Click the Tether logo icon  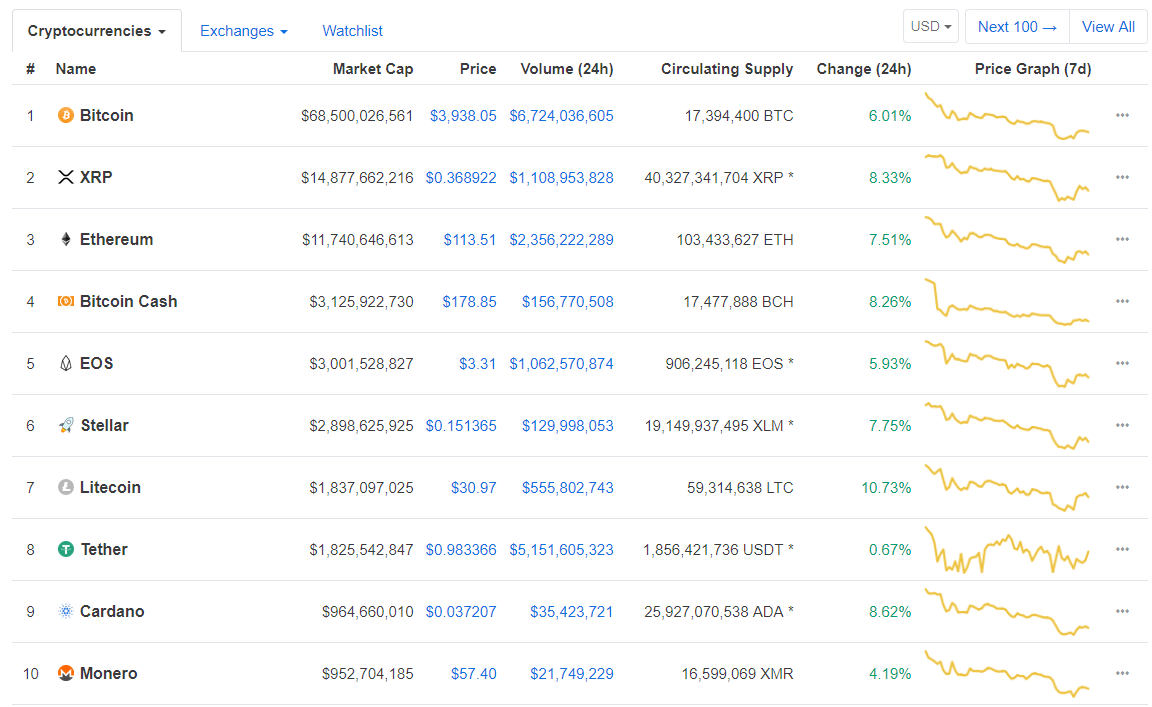(64, 549)
